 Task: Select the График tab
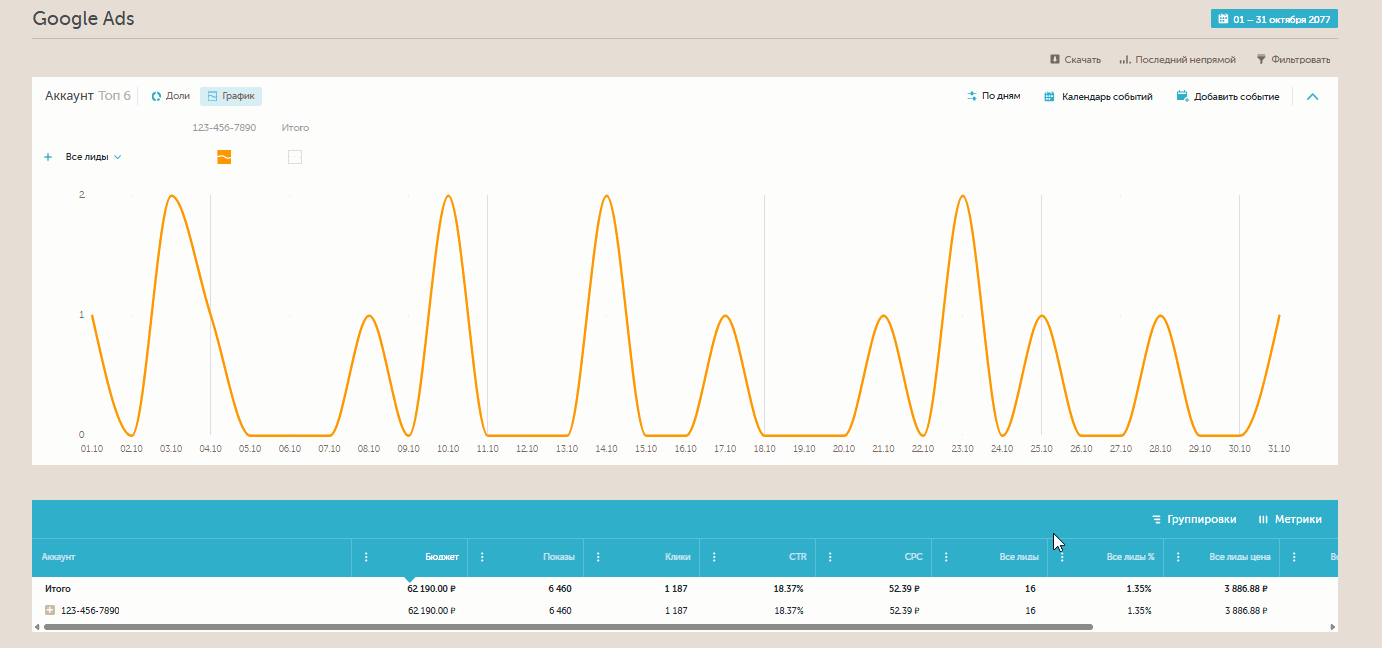tap(231, 97)
